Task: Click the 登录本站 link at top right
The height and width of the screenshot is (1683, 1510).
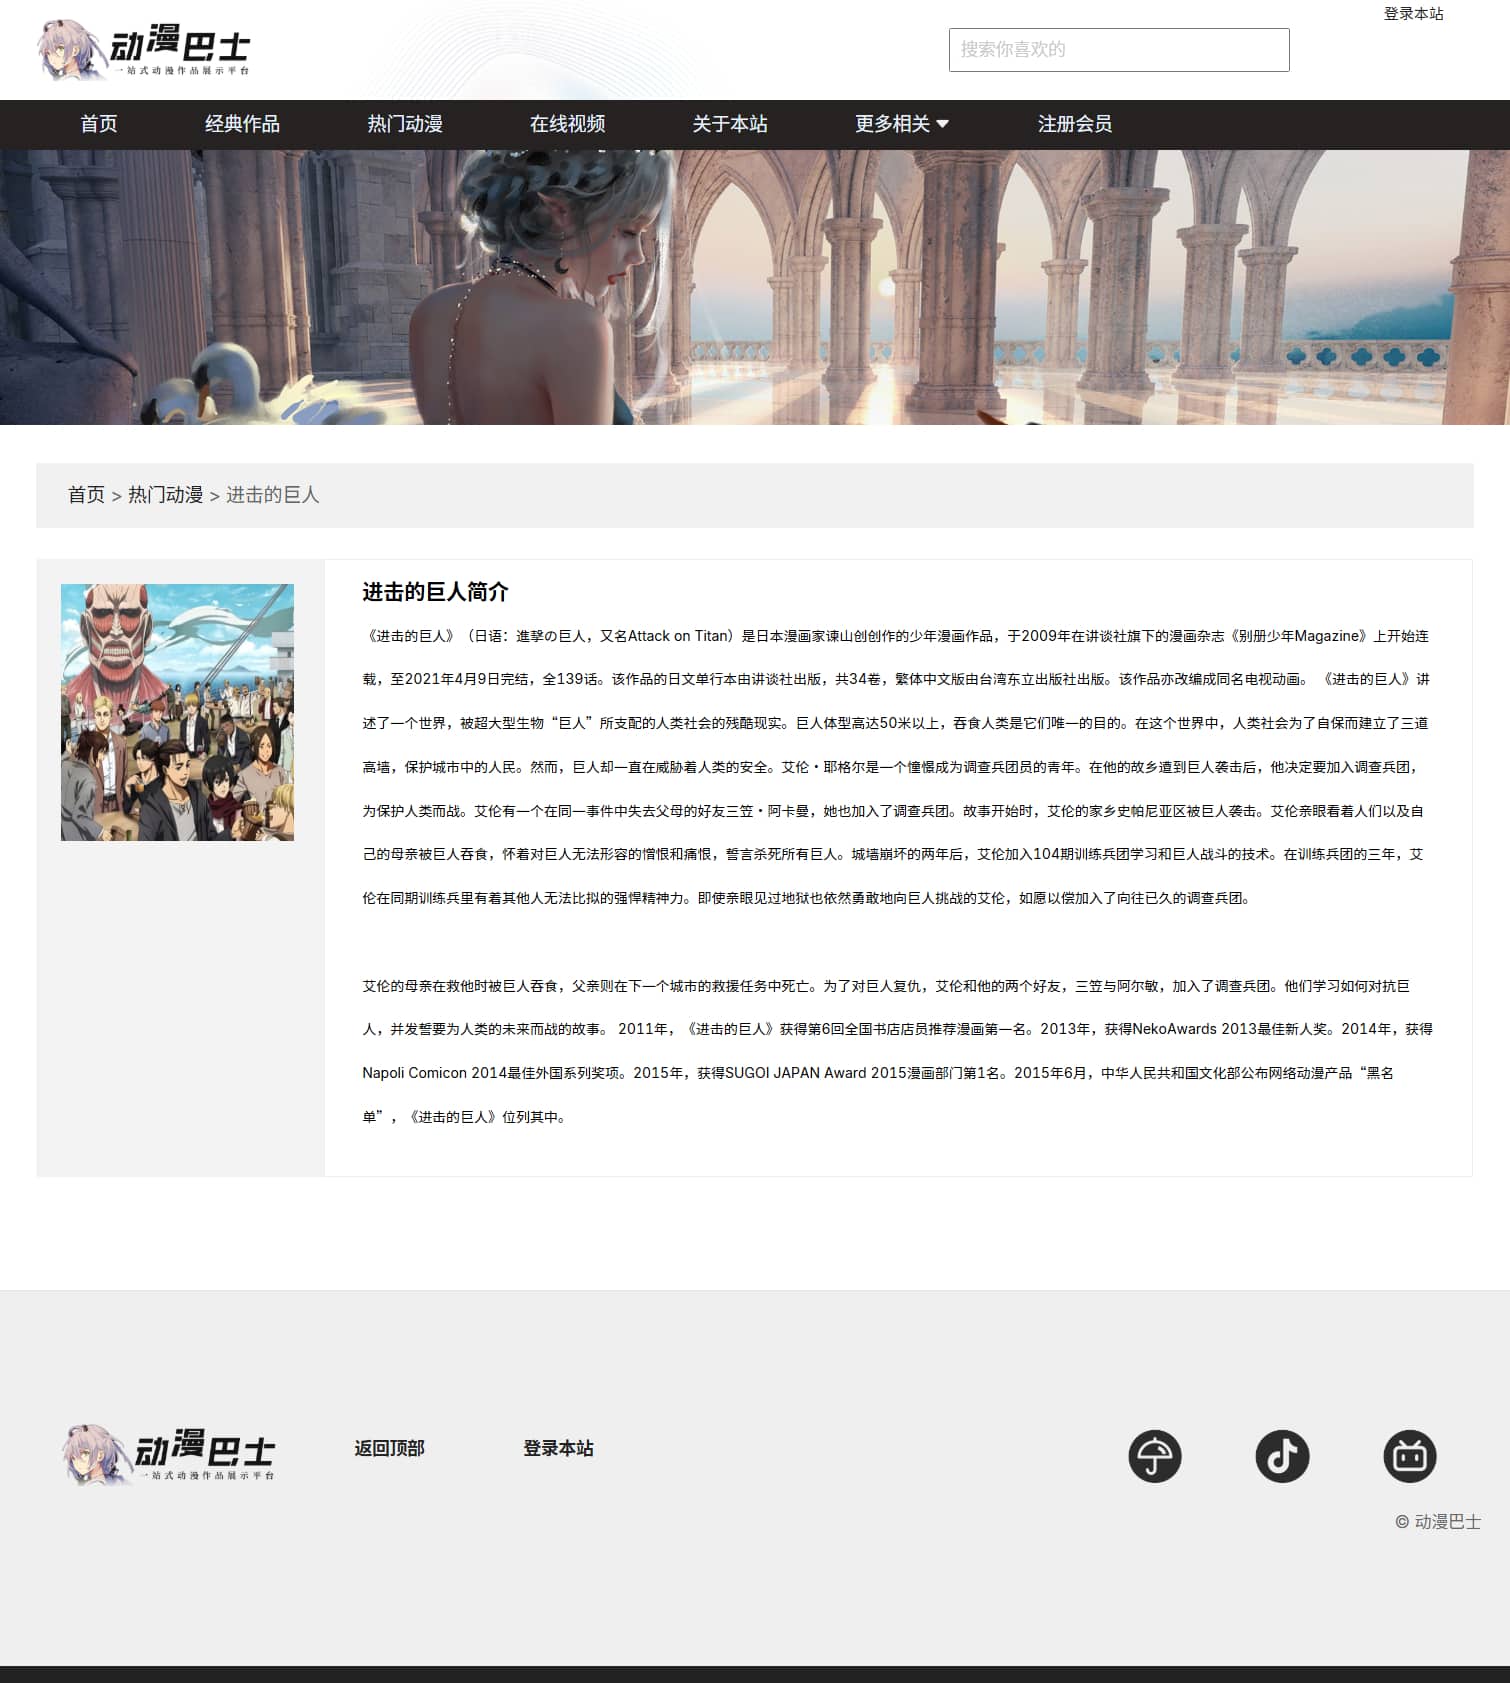Action: click(x=1413, y=14)
